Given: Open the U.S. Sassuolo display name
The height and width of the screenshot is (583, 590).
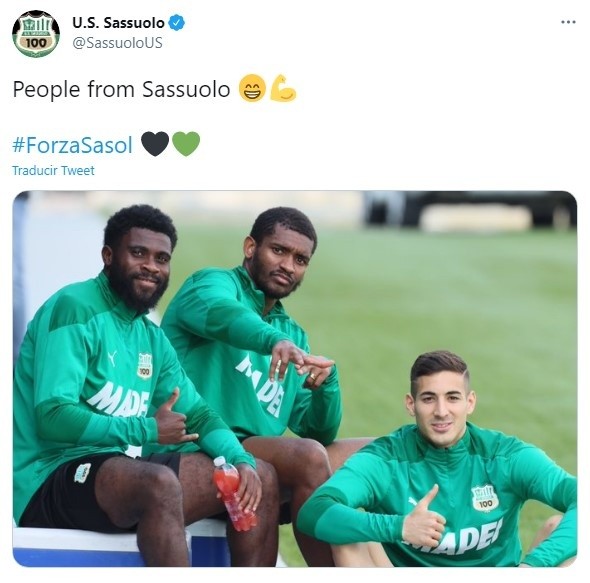Looking at the screenshot, I should coord(118,23).
